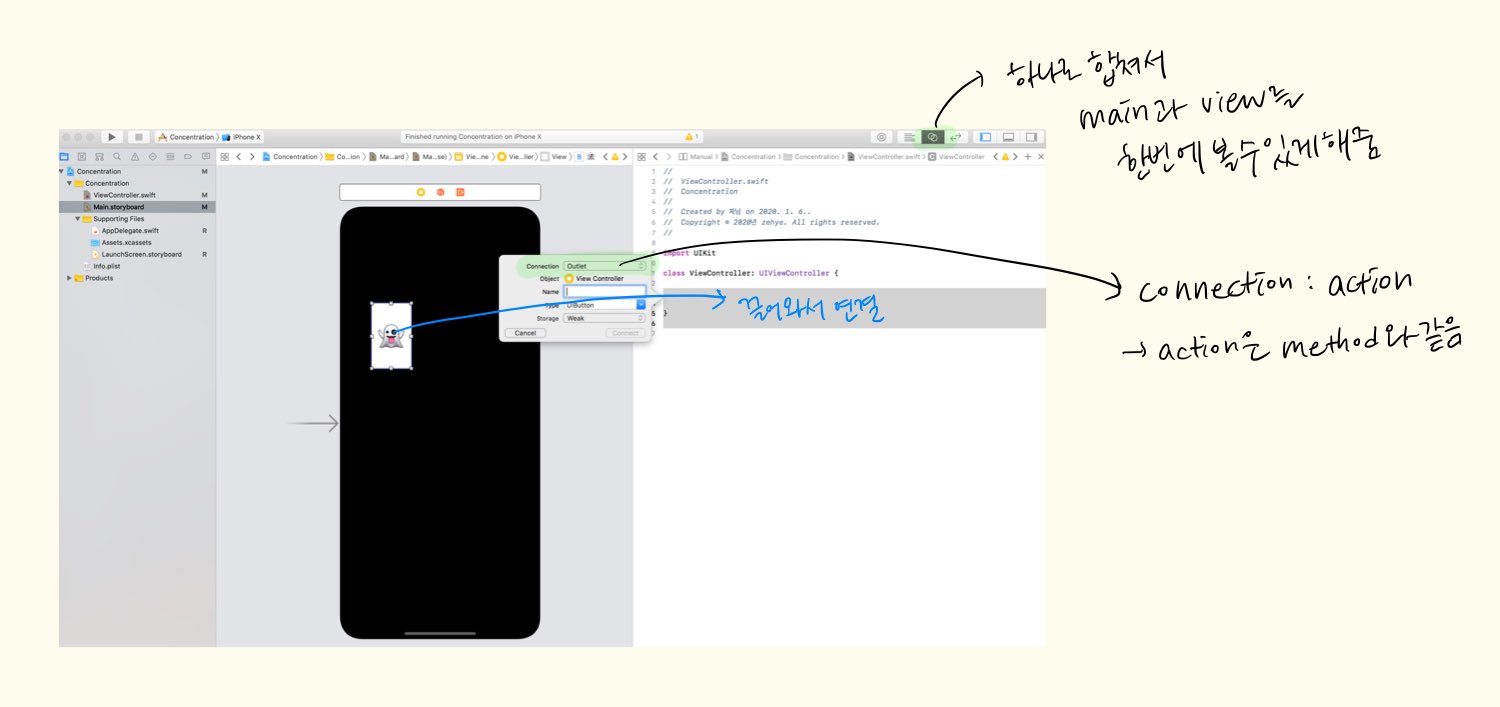Select Assets.xcassets in the navigator
1500x707 pixels.
(x=123, y=242)
